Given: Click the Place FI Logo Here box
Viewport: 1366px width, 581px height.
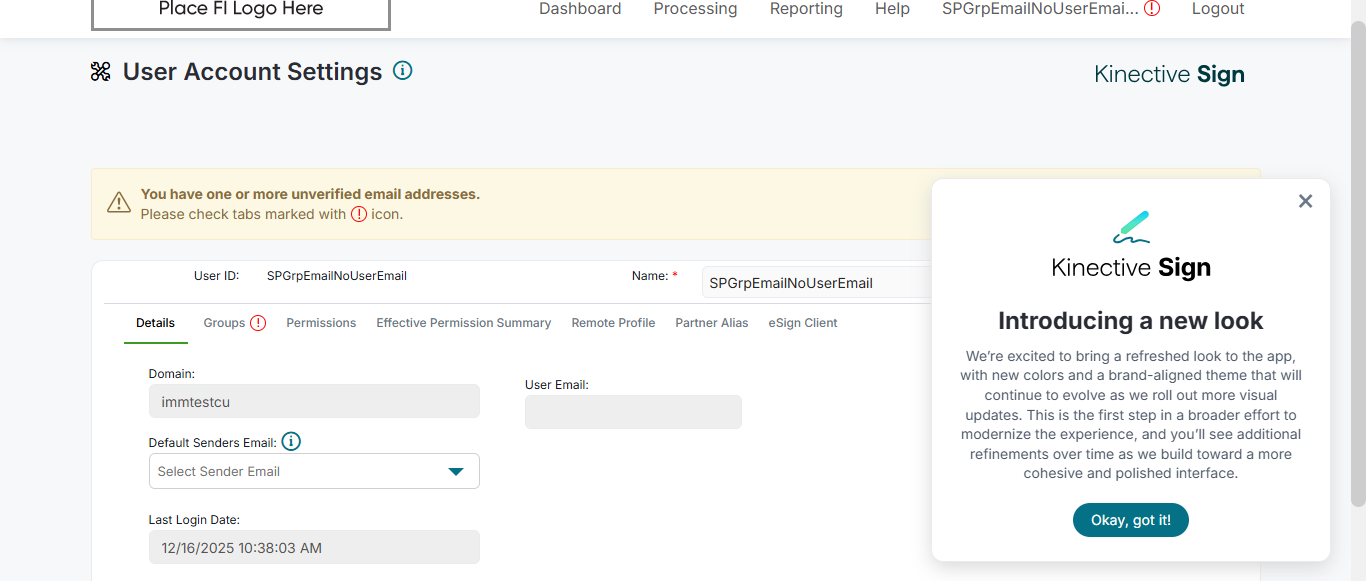Looking at the screenshot, I should pyautogui.click(x=241, y=12).
